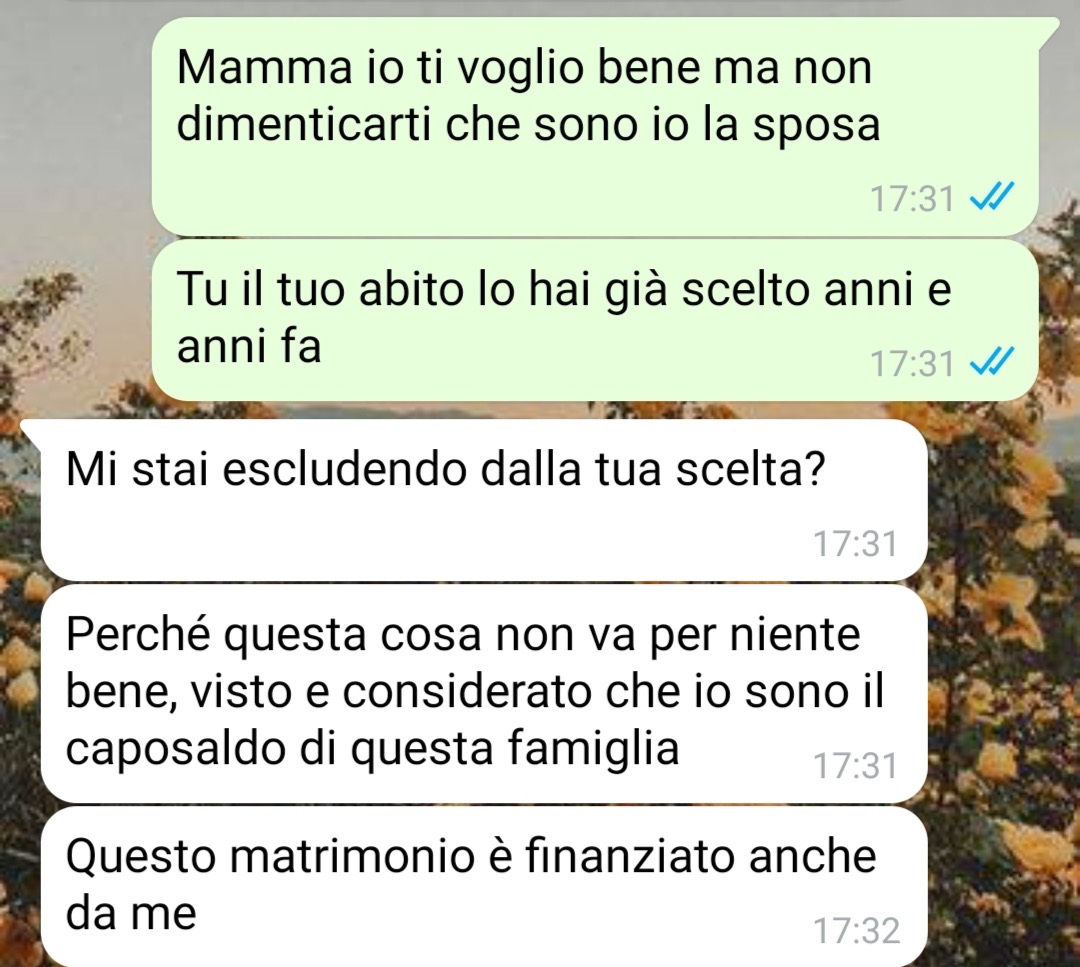The image size is (1080, 967).
Task: Tap blue double-check on 'anni fa' message
Action: tap(991, 362)
